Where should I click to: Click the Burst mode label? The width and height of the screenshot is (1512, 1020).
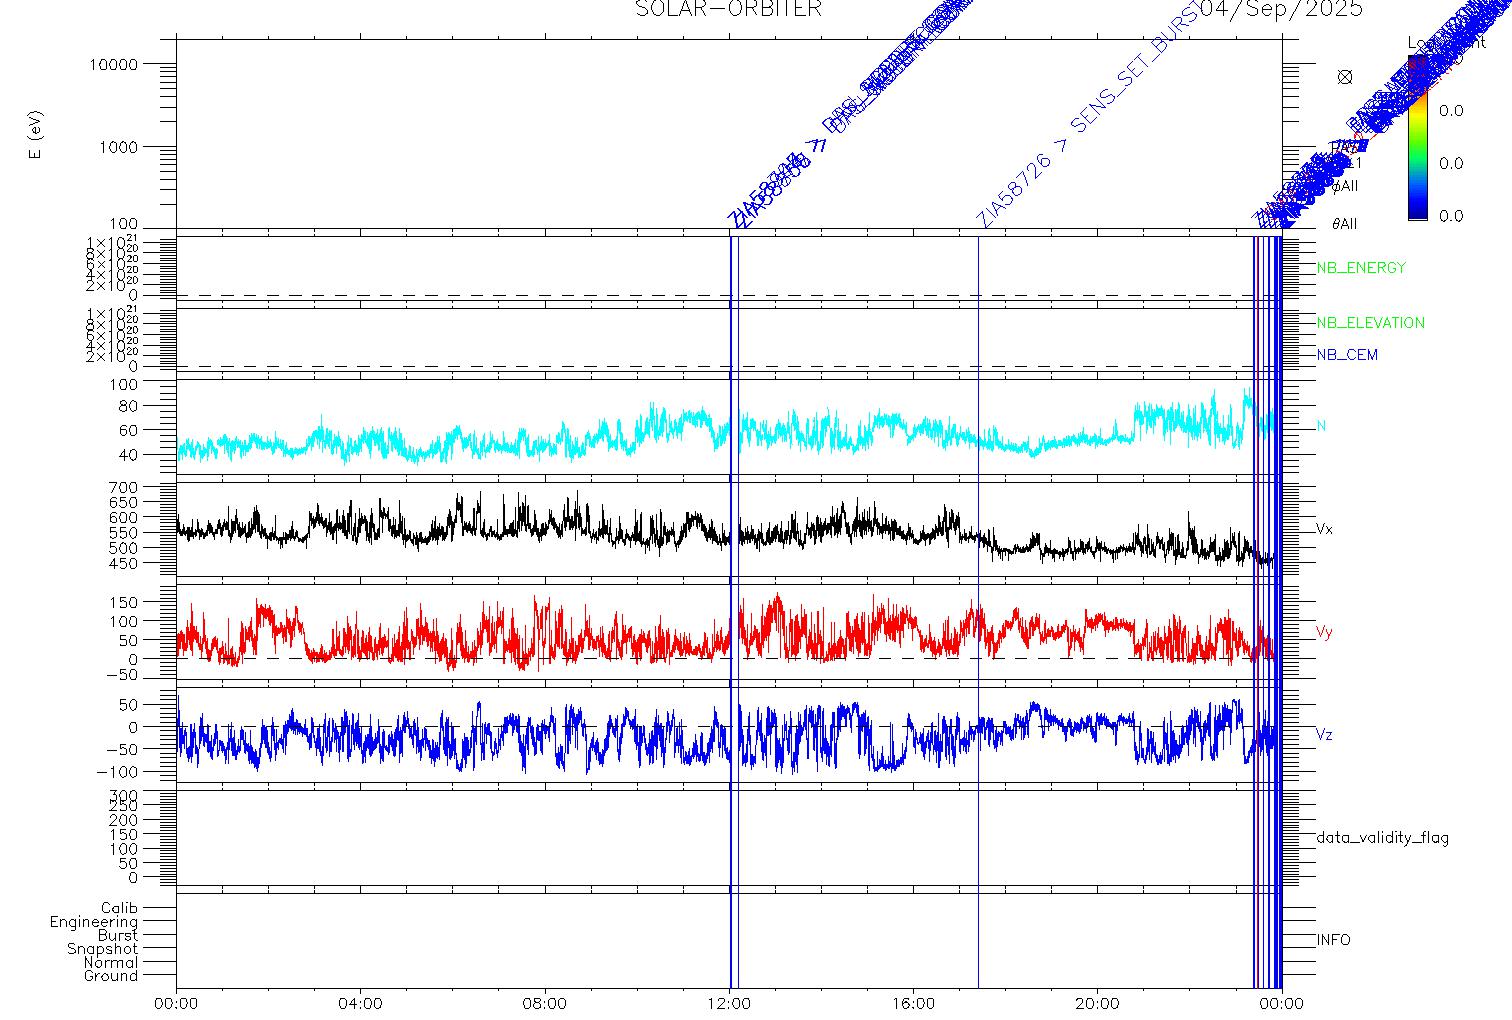(x=118, y=935)
